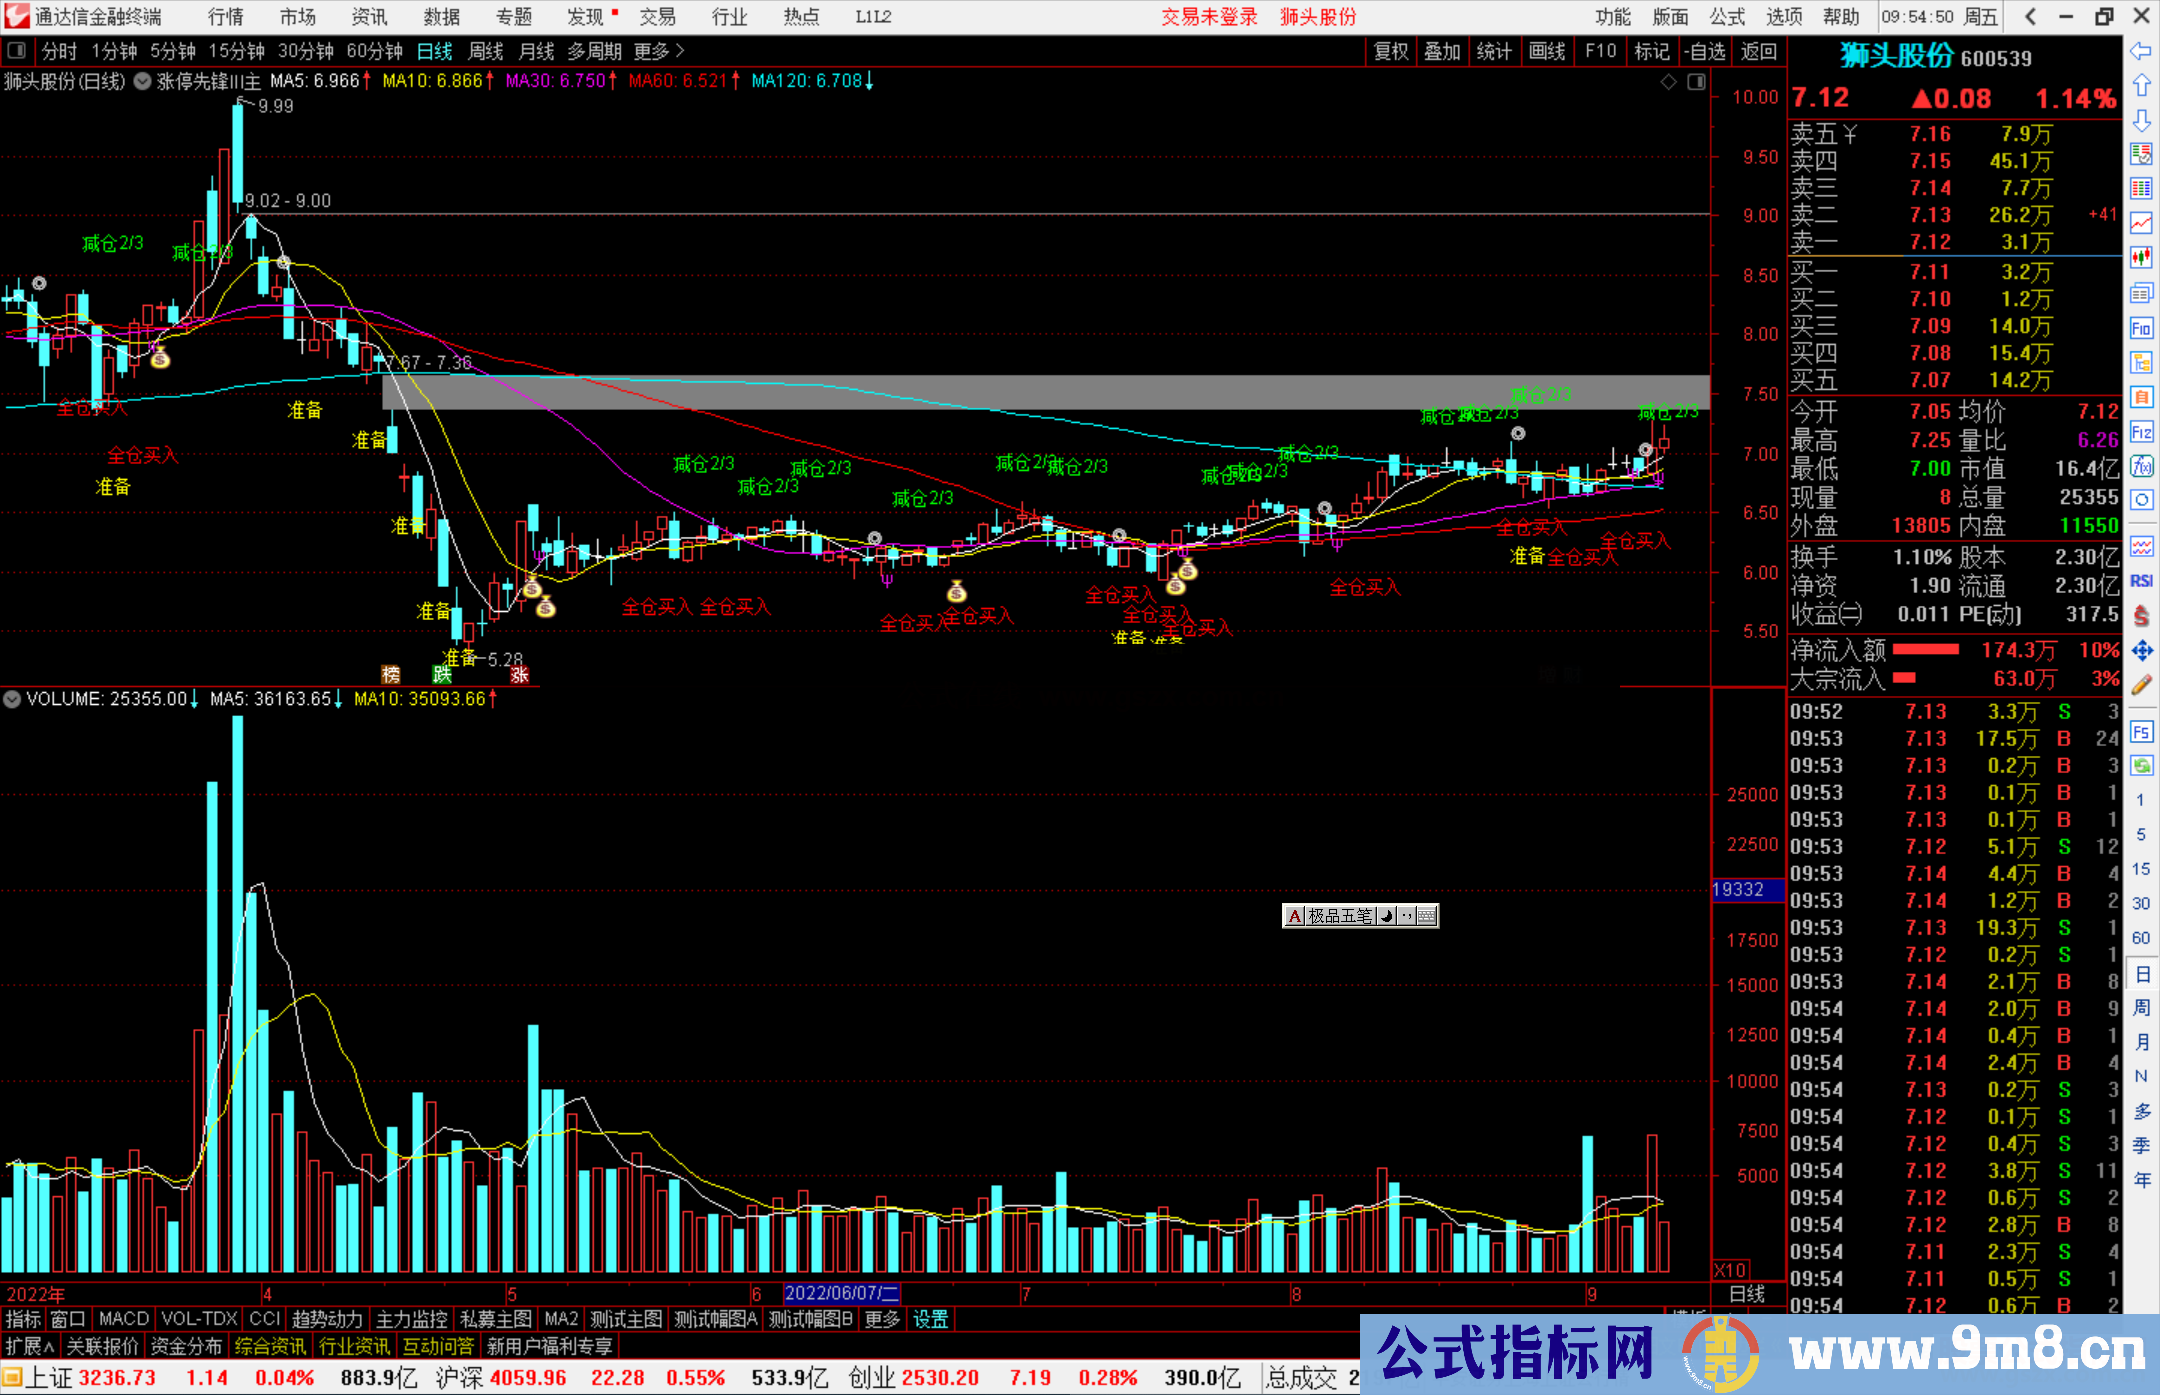
Task: Toggle the round icon beside VOLUME label
Action: [x=12, y=699]
